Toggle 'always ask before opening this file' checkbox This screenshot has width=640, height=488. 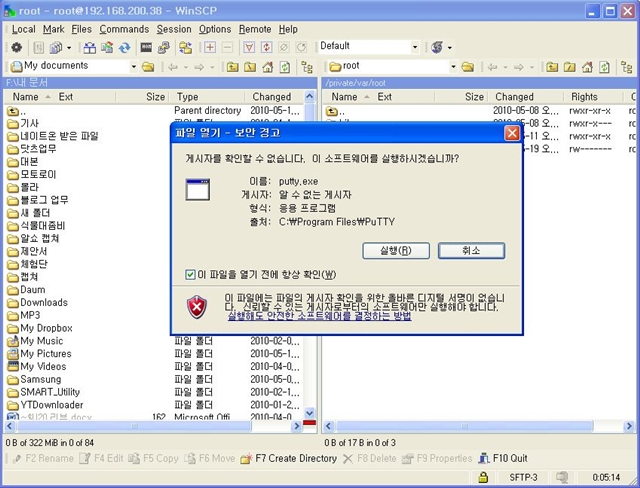(190, 274)
